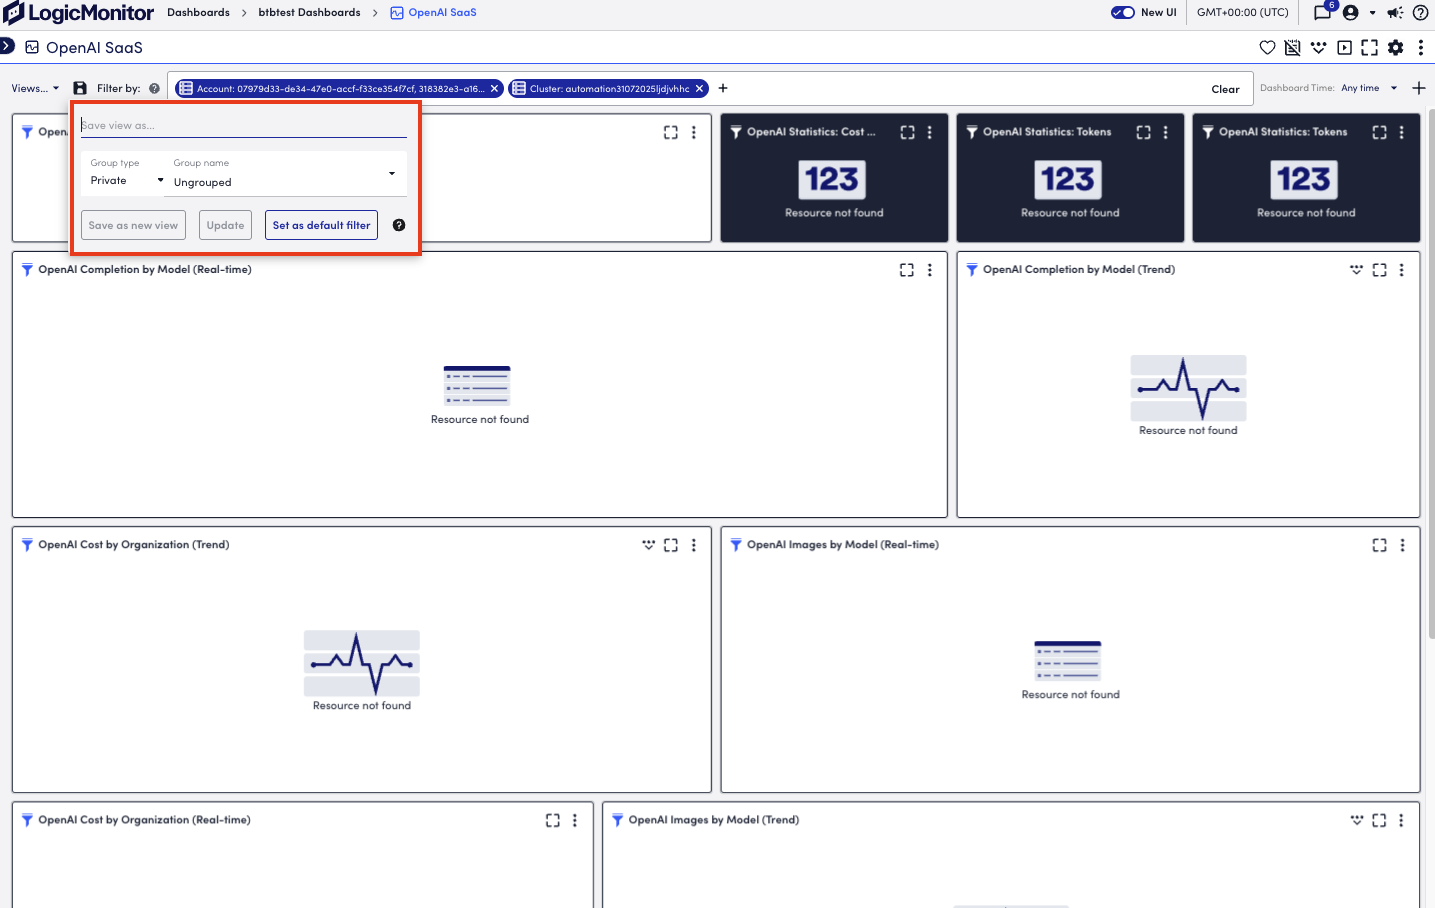Open the help question mark in header
1435x908 pixels.
pyautogui.click(x=1420, y=13)
